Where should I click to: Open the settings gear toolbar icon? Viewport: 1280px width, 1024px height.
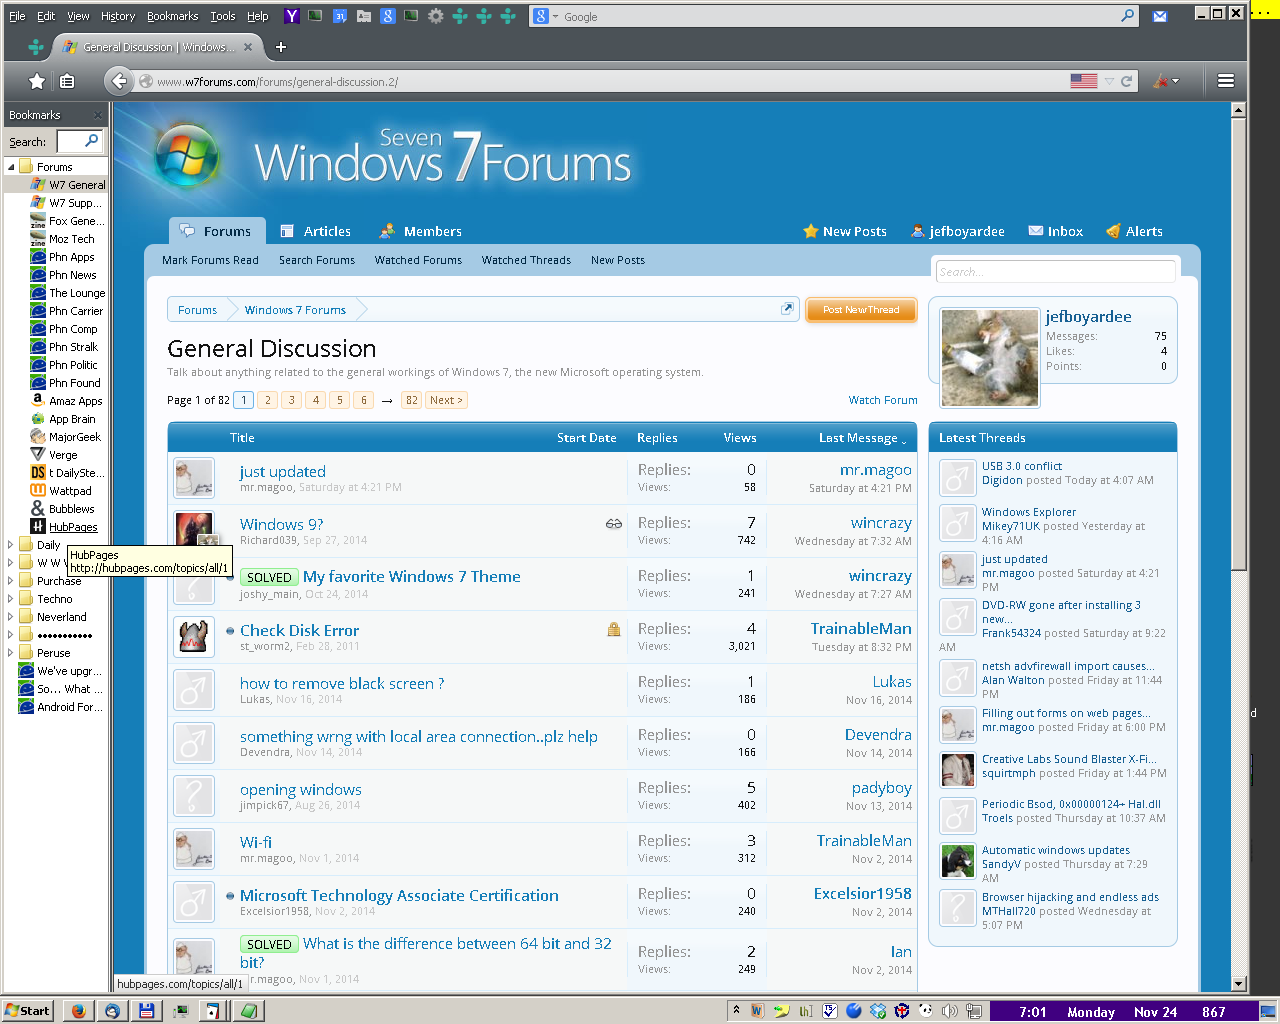(x=435, y=16)
